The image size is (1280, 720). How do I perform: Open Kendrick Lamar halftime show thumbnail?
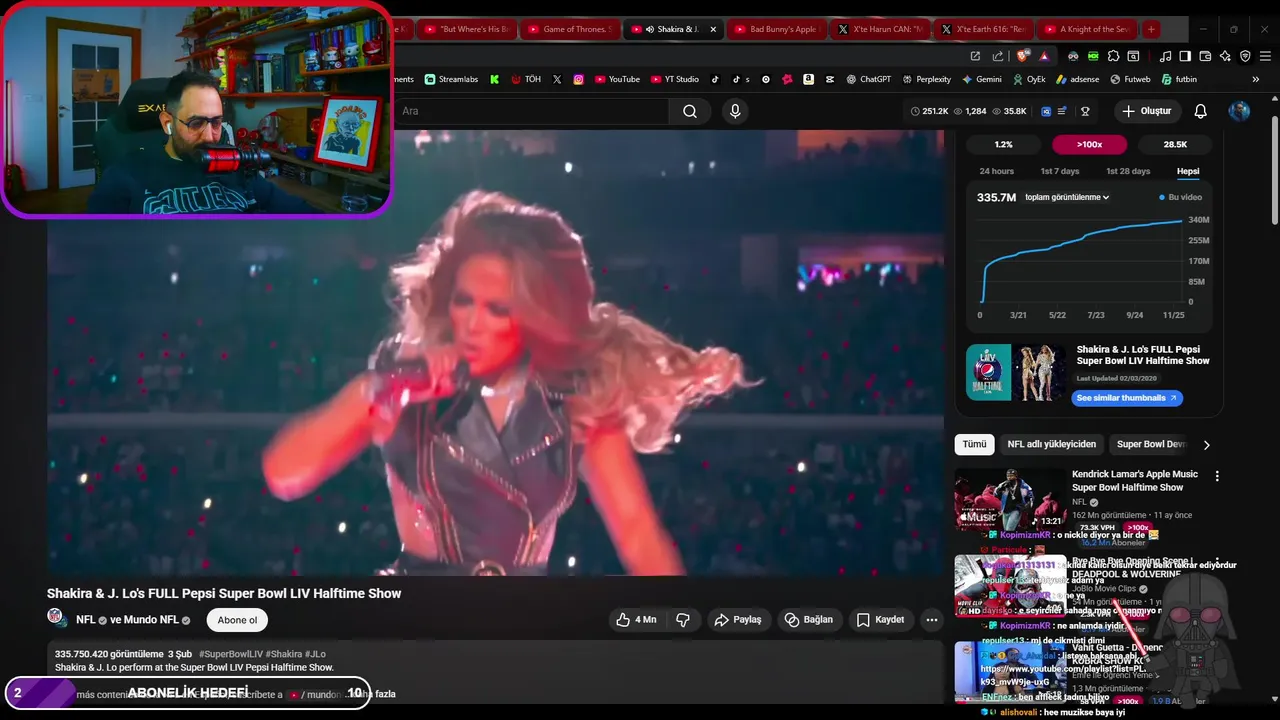click(1010, 500)
